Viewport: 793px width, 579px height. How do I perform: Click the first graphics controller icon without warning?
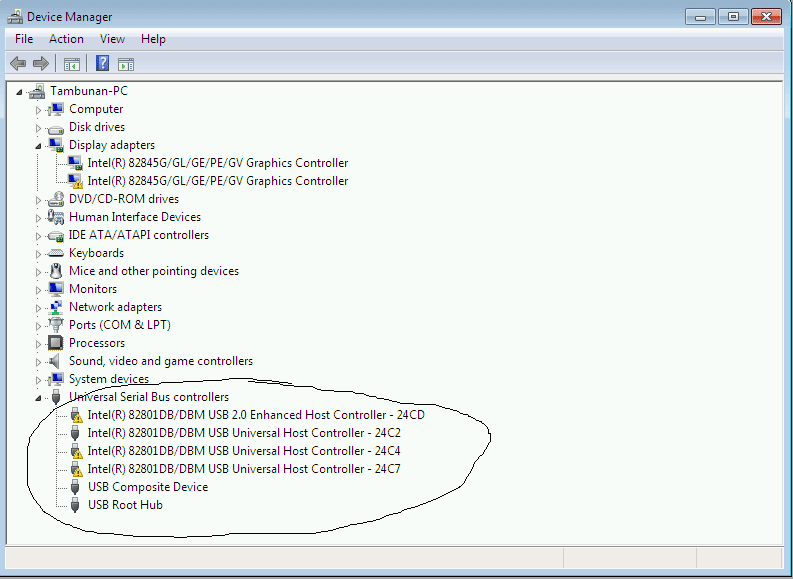(x=75, y=163)
